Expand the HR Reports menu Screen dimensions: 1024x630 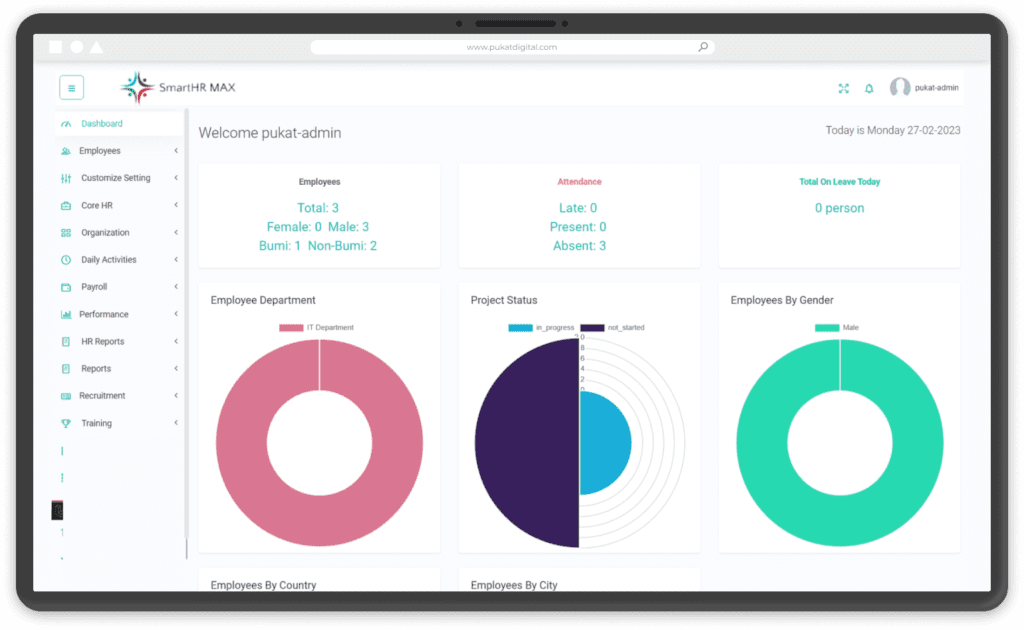pyautogui.click(x=178, y=341)
